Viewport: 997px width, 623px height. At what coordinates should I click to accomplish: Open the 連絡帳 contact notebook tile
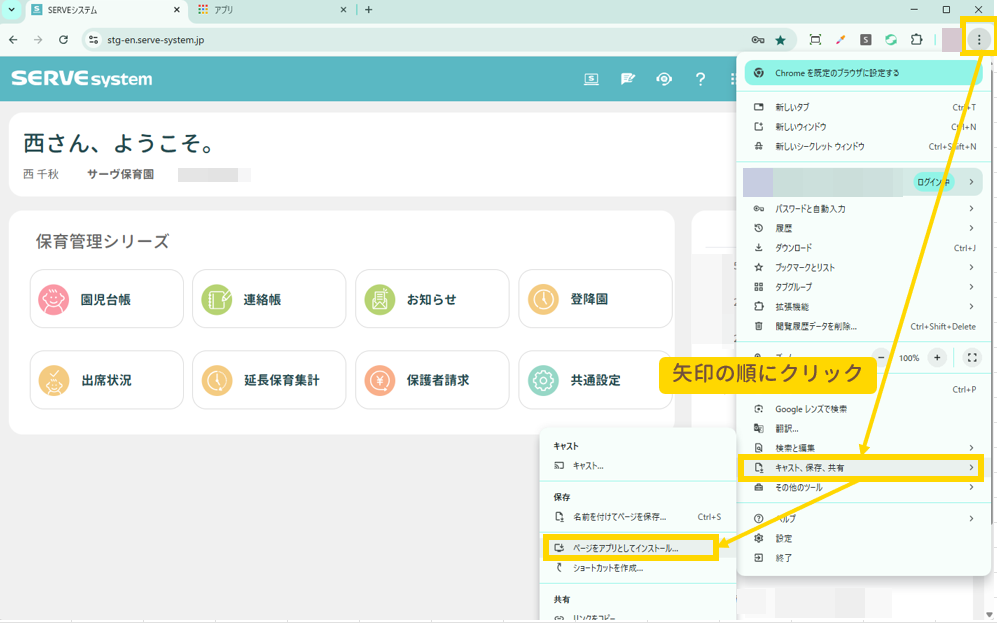point(268,299)
